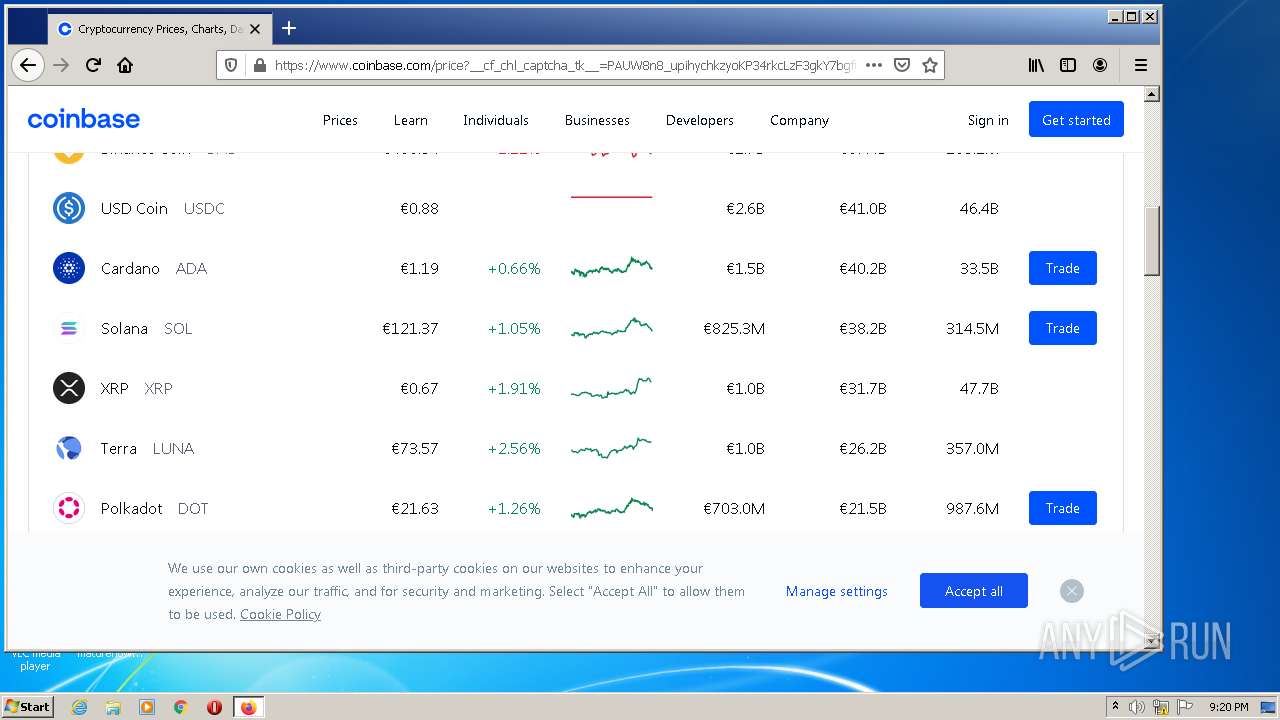Click the Cardano logo icon

pyautogui.click(x=69, y=268)
